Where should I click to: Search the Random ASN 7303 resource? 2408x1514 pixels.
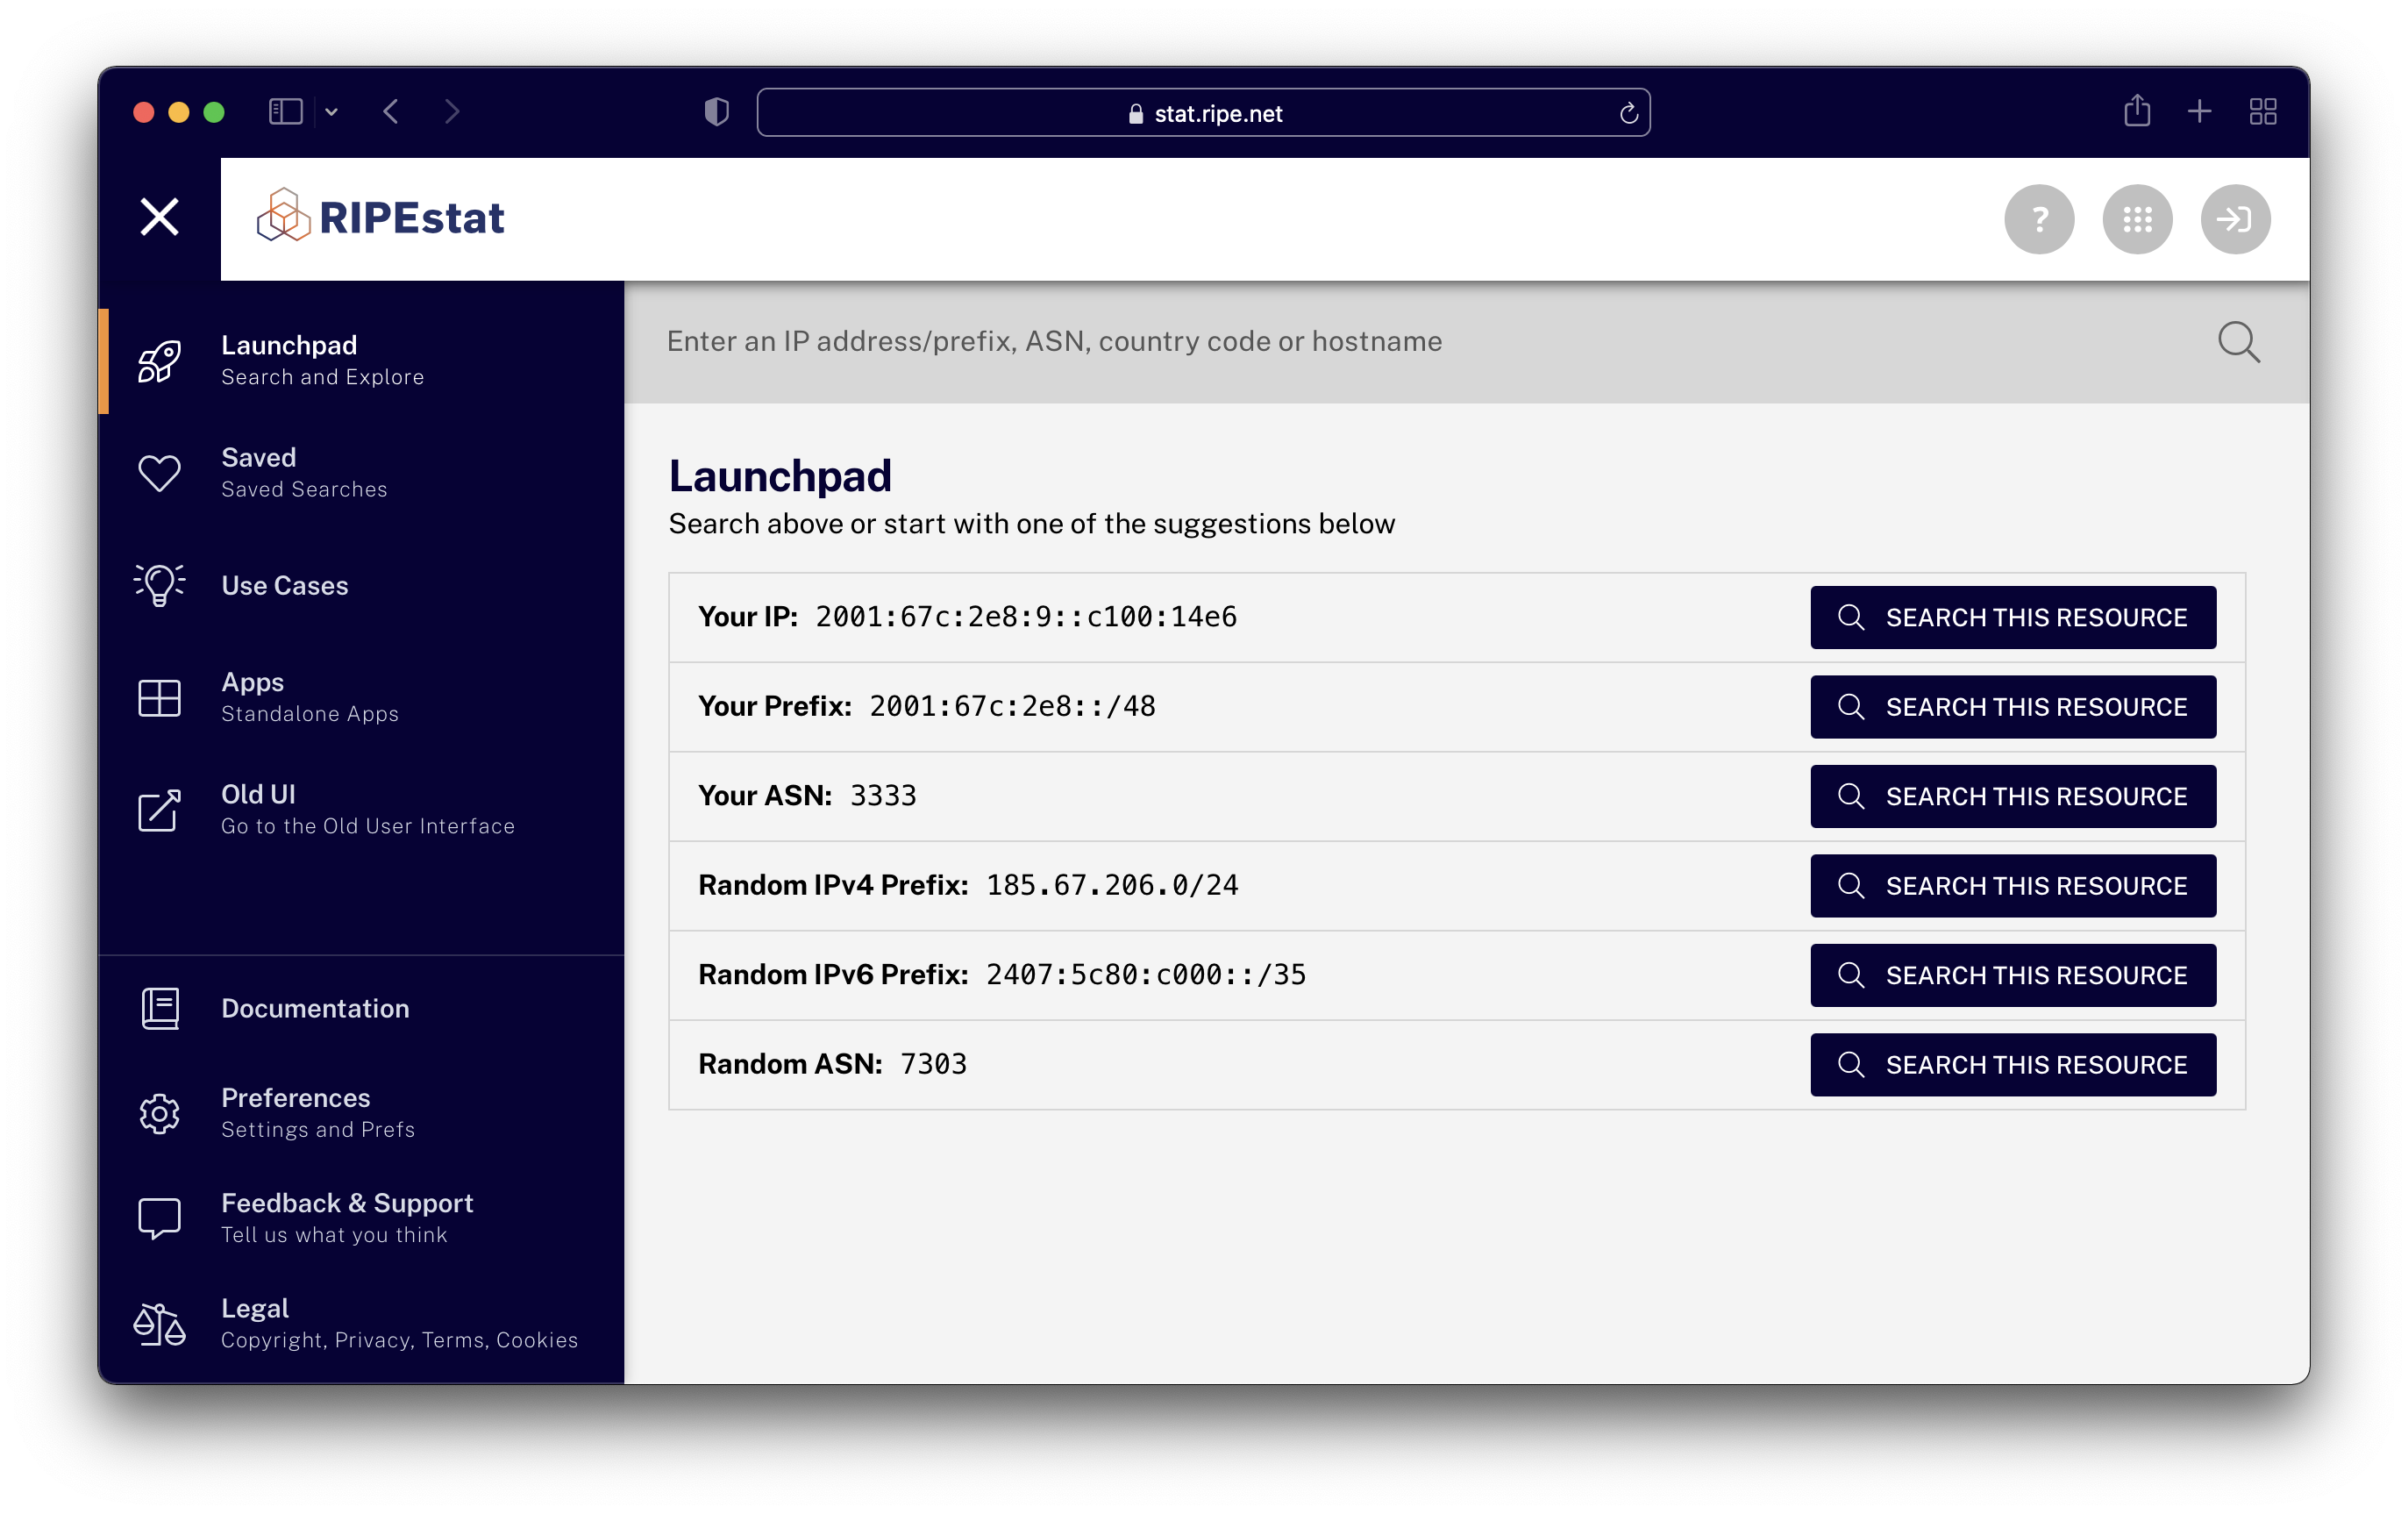(2012, 1065)
